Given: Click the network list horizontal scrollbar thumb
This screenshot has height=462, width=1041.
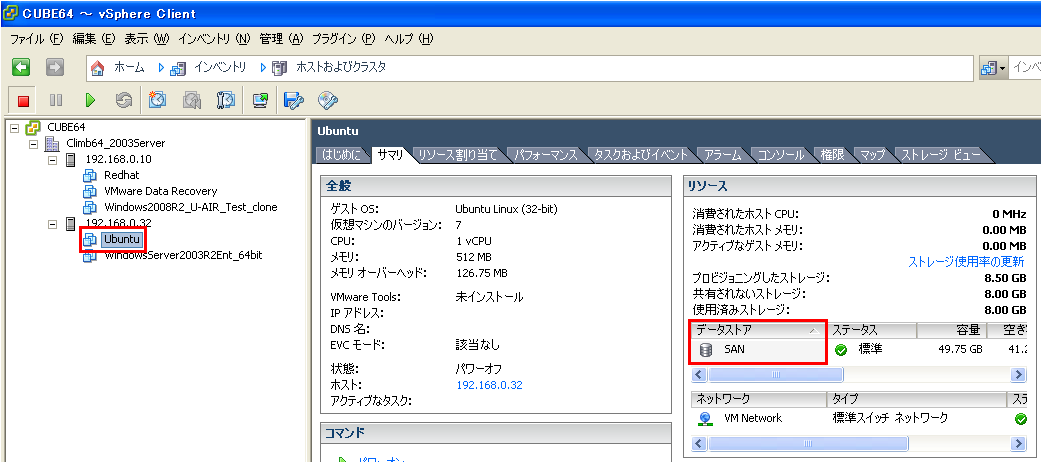Looking at the screenshot, I should 808,443.
